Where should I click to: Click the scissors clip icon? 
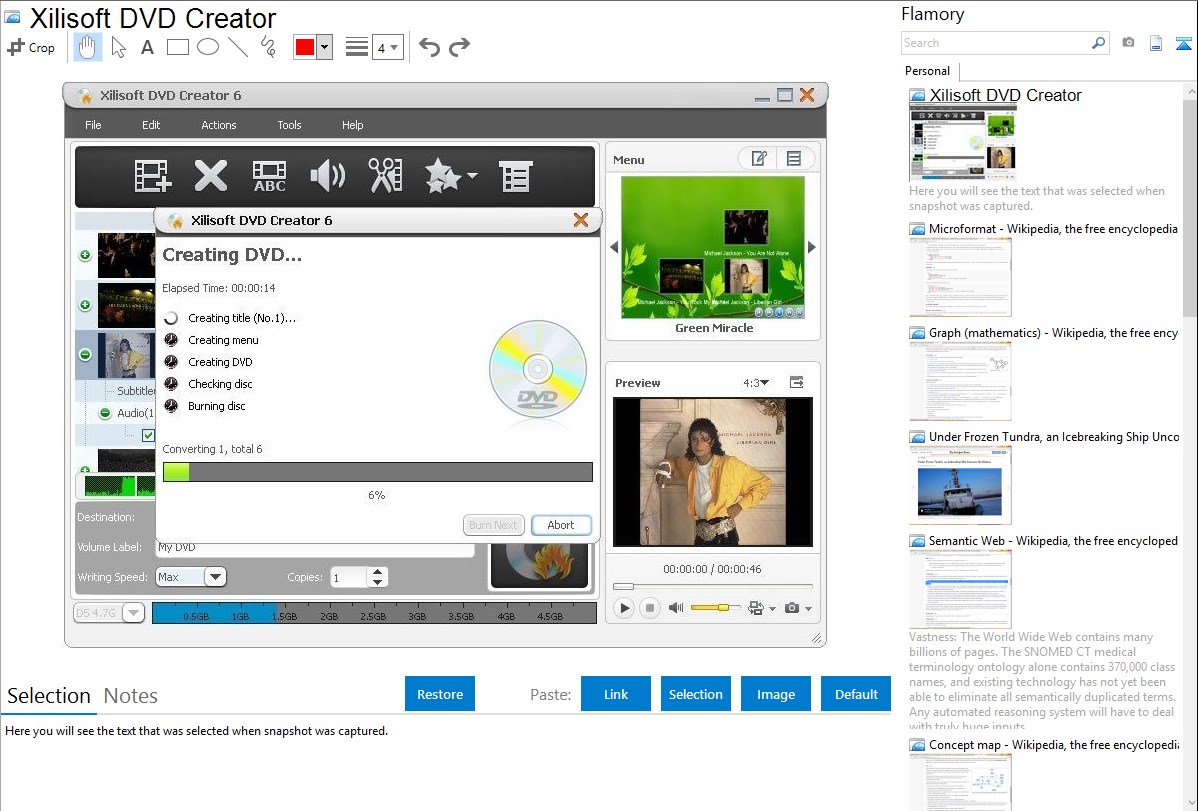[x=386, y=176]
